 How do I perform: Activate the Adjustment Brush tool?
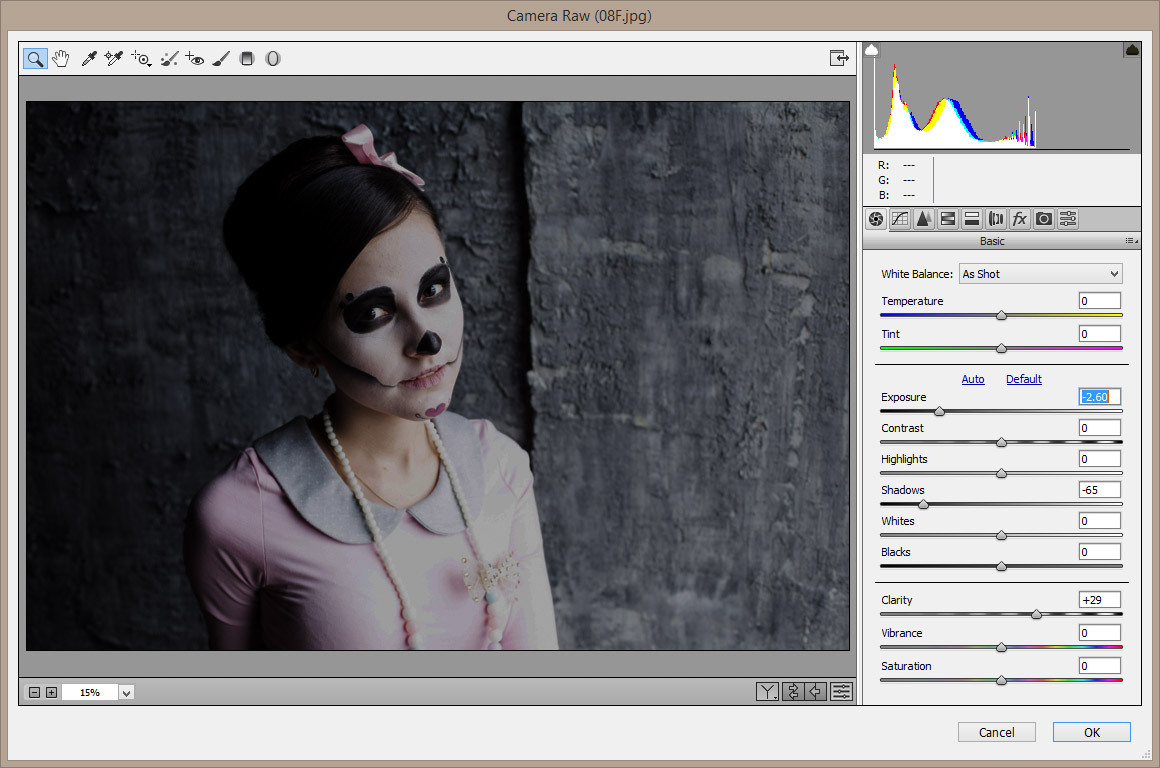pyautogui.click(x=221, y=59)
